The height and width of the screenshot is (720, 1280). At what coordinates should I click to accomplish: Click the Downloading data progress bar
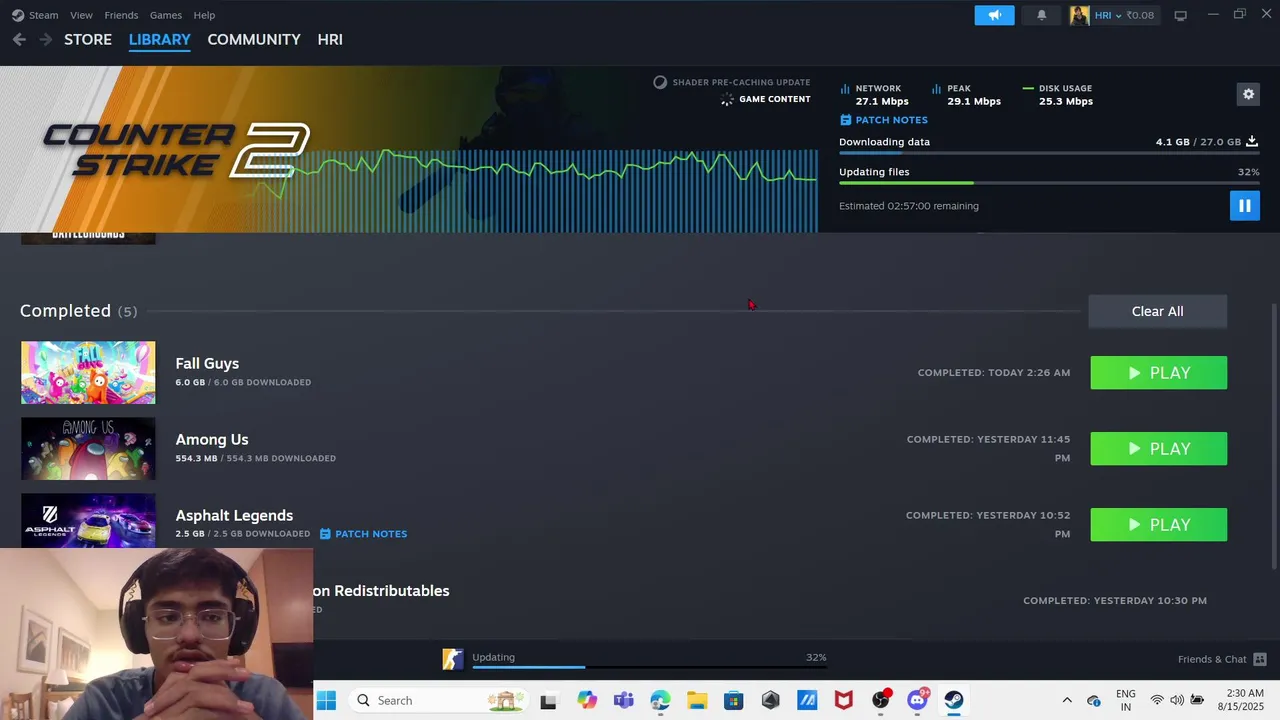coord(1049,153)
